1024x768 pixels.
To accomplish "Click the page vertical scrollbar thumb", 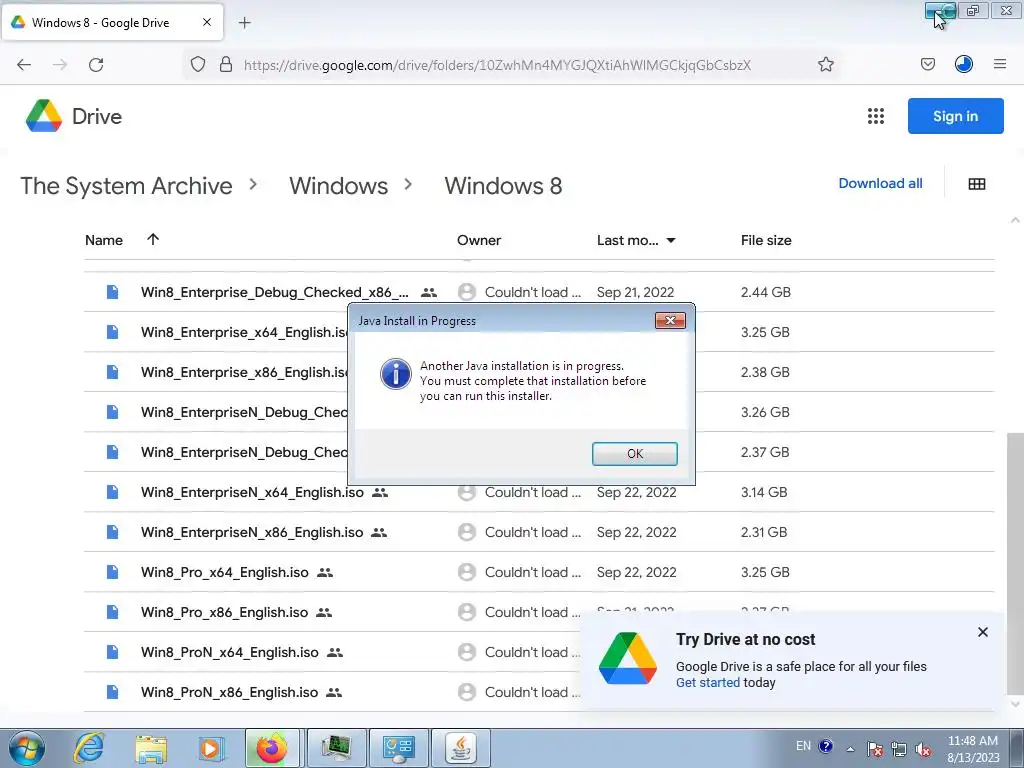I will pos(1015,565).
